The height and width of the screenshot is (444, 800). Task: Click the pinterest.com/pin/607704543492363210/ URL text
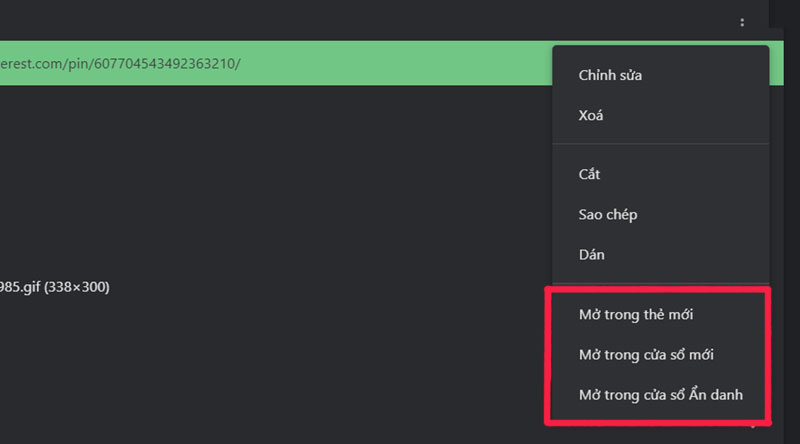(x=120, y=64)
